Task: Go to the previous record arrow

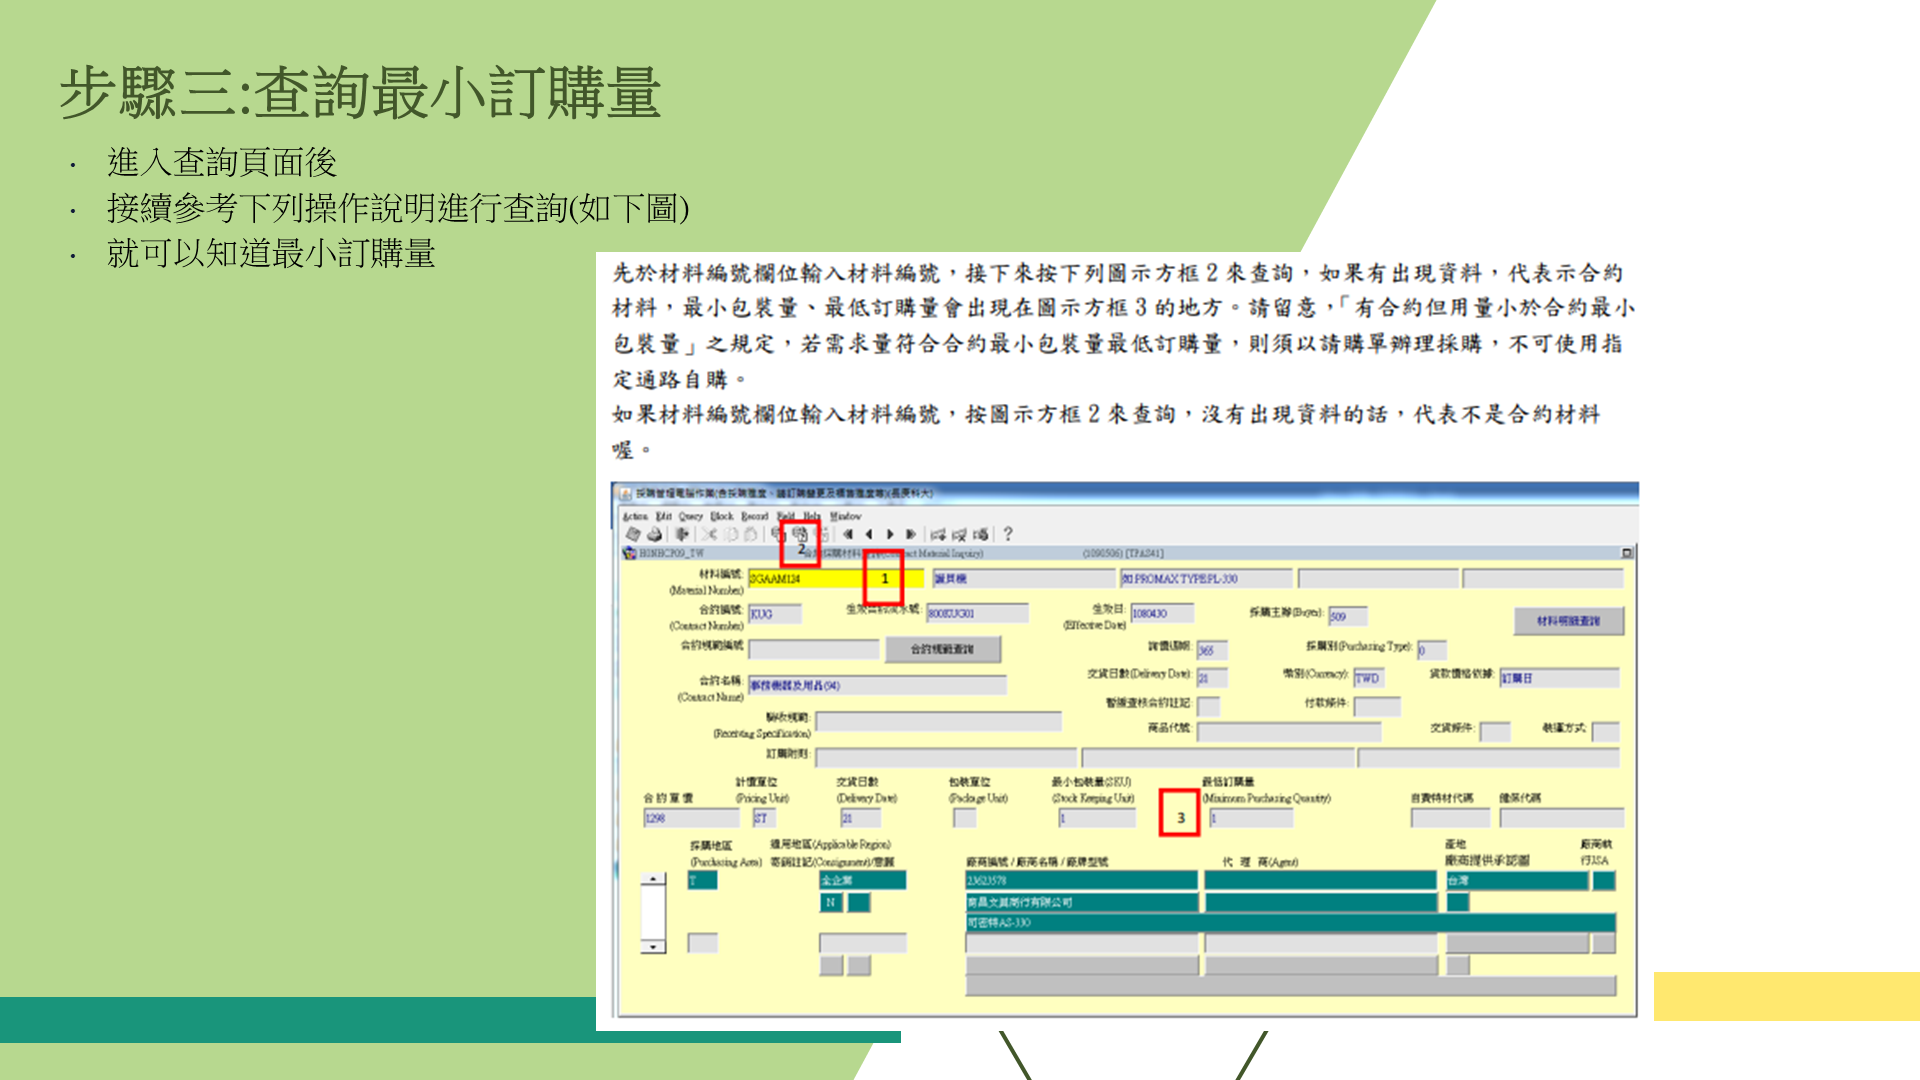Action: pyautogui.click(x=869, y=534)
